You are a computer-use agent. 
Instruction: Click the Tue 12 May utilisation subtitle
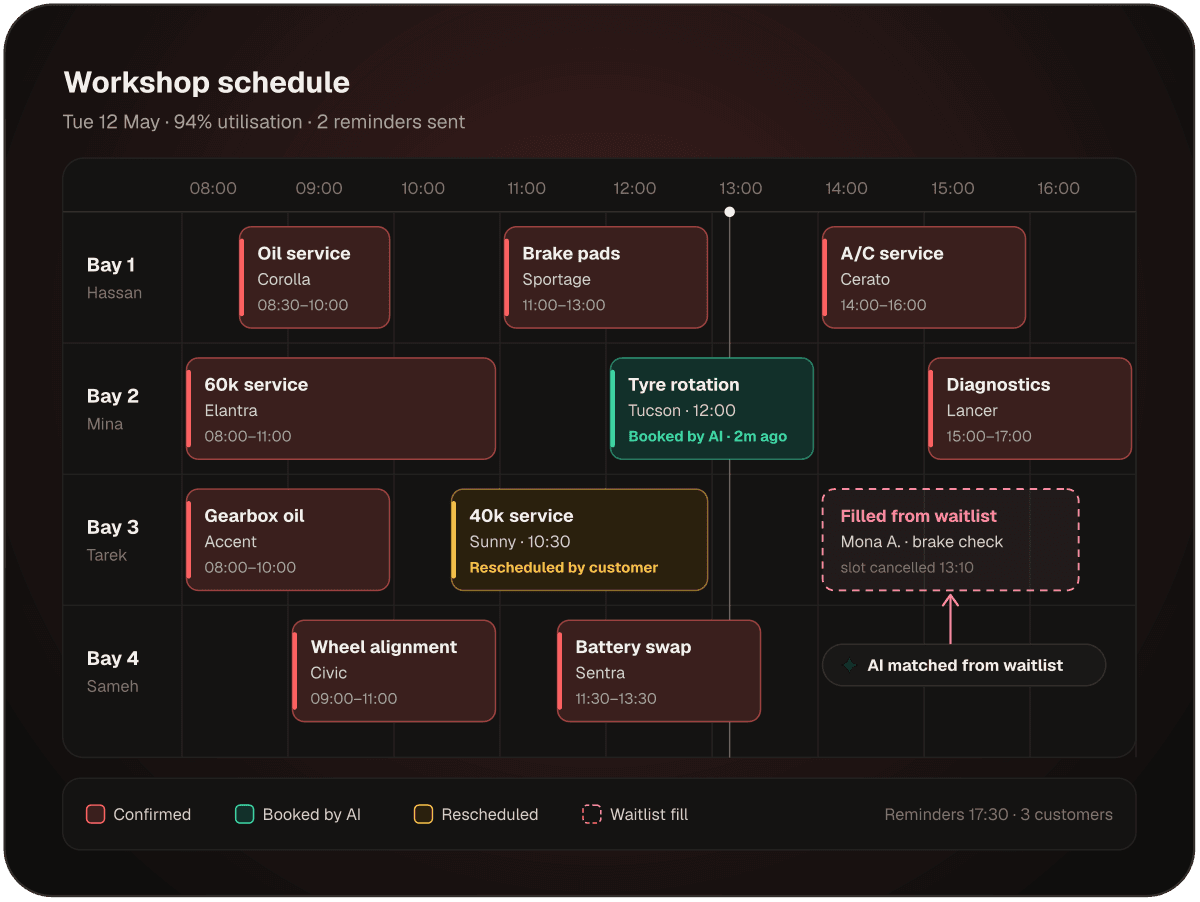click(x=264, y=122)
